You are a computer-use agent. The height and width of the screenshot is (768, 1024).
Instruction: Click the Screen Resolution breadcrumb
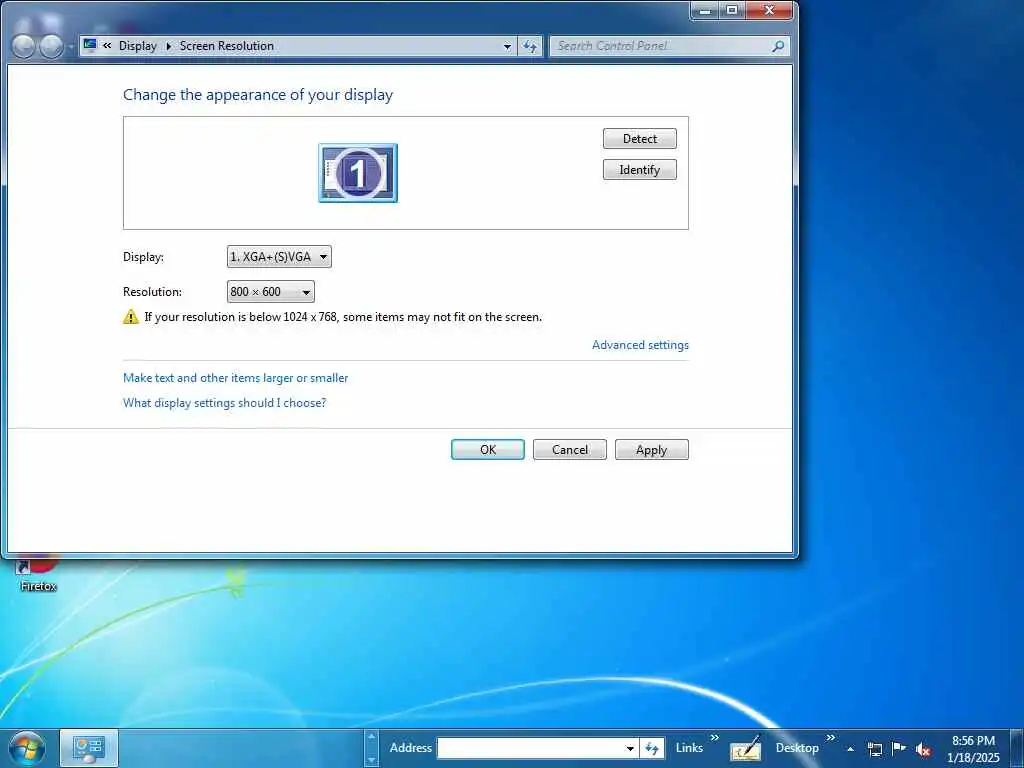(x=227, y=46)
